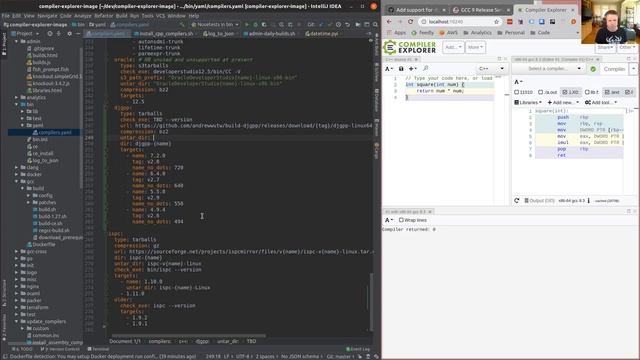Open Project panel settings gear icon
This screenshot has height=360, width=640.
pyautogui.click(x=69, y=33)
